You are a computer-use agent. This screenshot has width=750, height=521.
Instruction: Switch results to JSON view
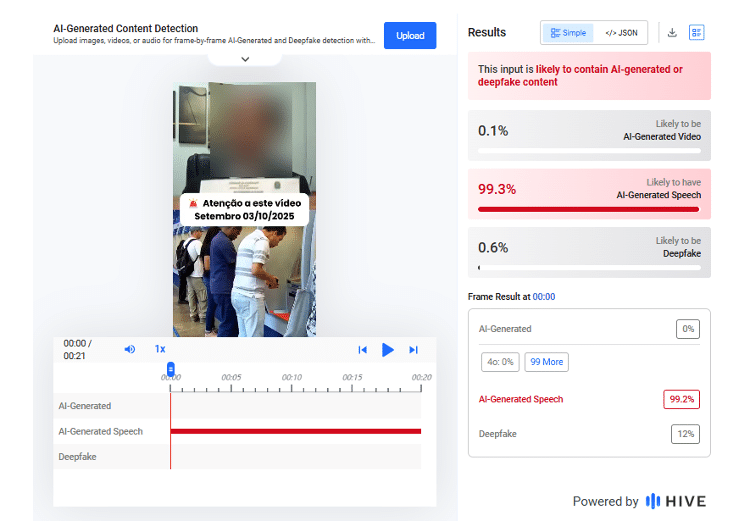click(x=621, y=33)
